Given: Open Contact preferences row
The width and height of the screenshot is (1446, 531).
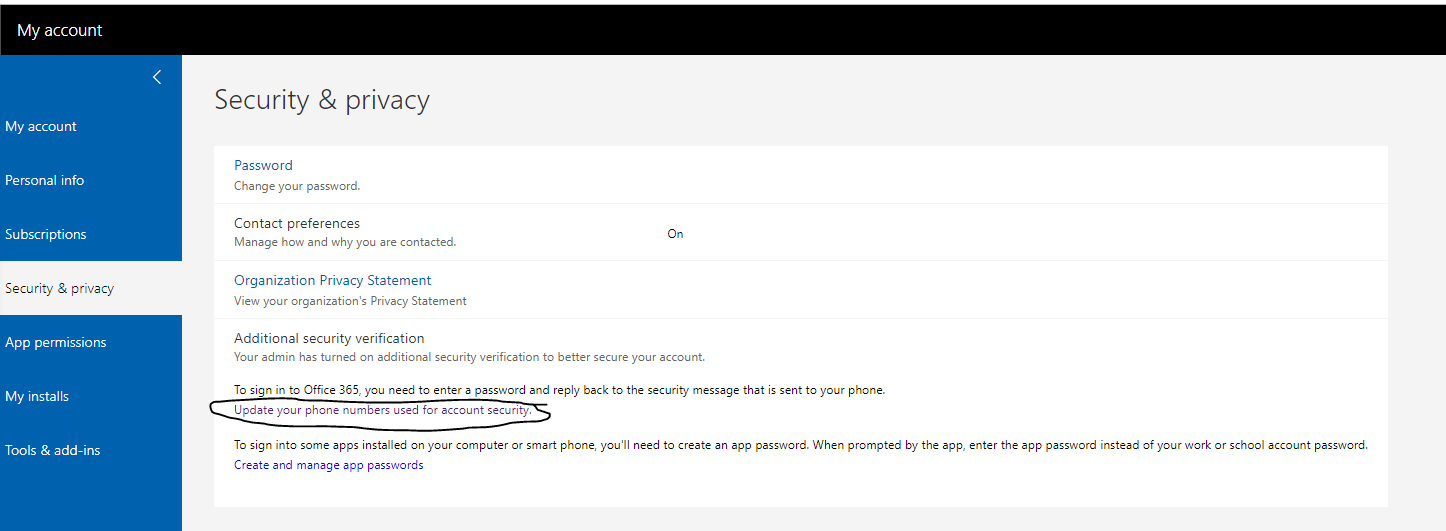Looking at the screenshot, I should coord(800,232).
